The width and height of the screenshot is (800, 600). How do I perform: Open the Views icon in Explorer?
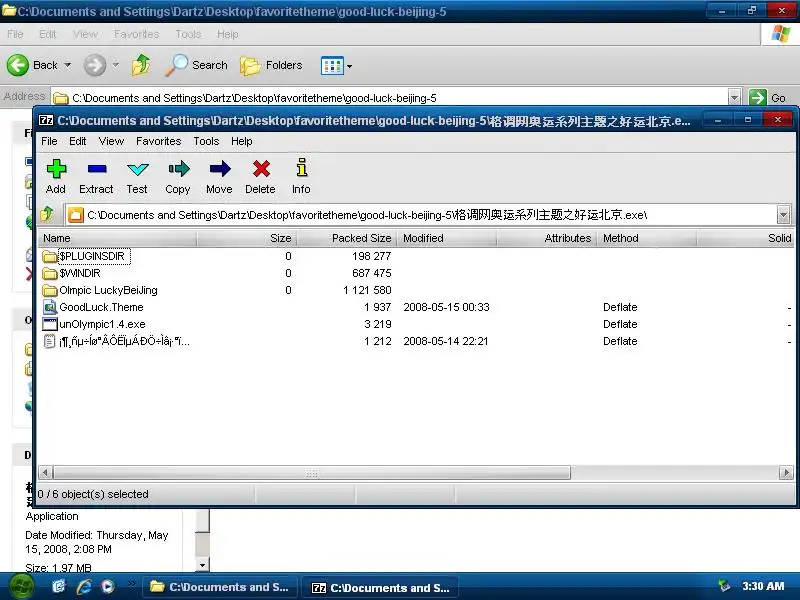(x=332, y=66)
